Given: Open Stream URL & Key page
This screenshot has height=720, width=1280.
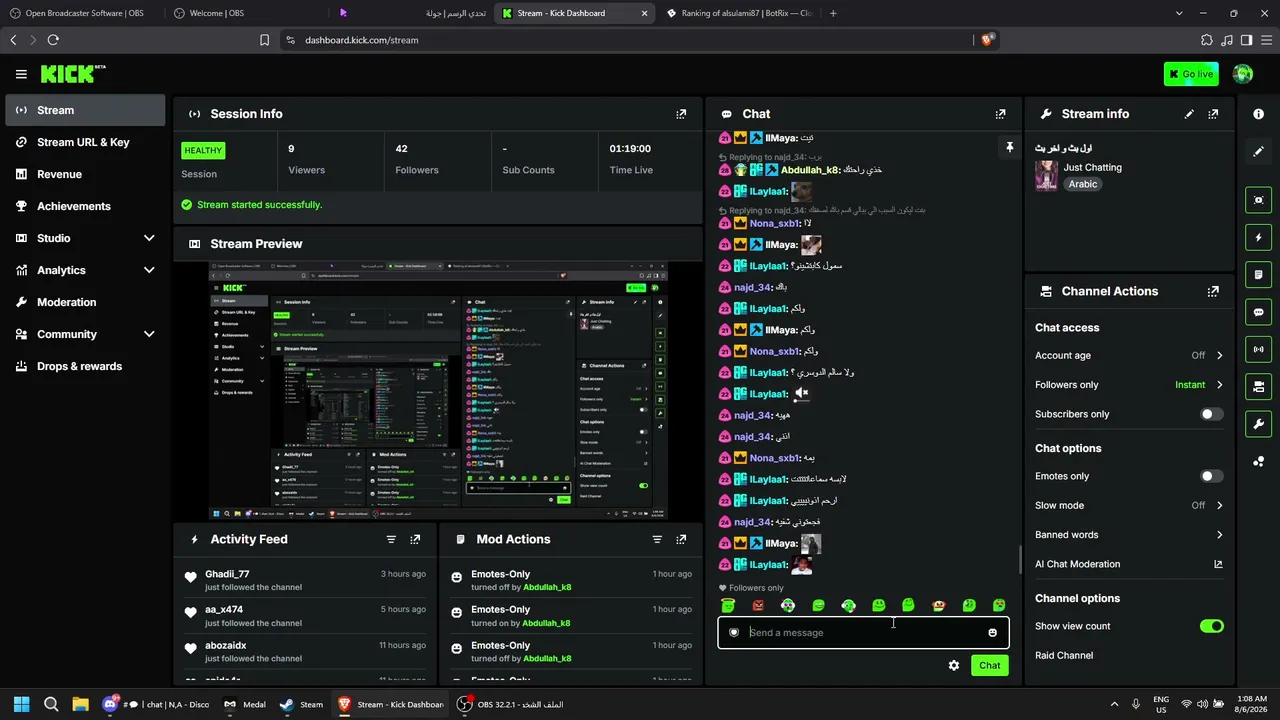Looking at the screenshot, I should [x=85, y=142].
